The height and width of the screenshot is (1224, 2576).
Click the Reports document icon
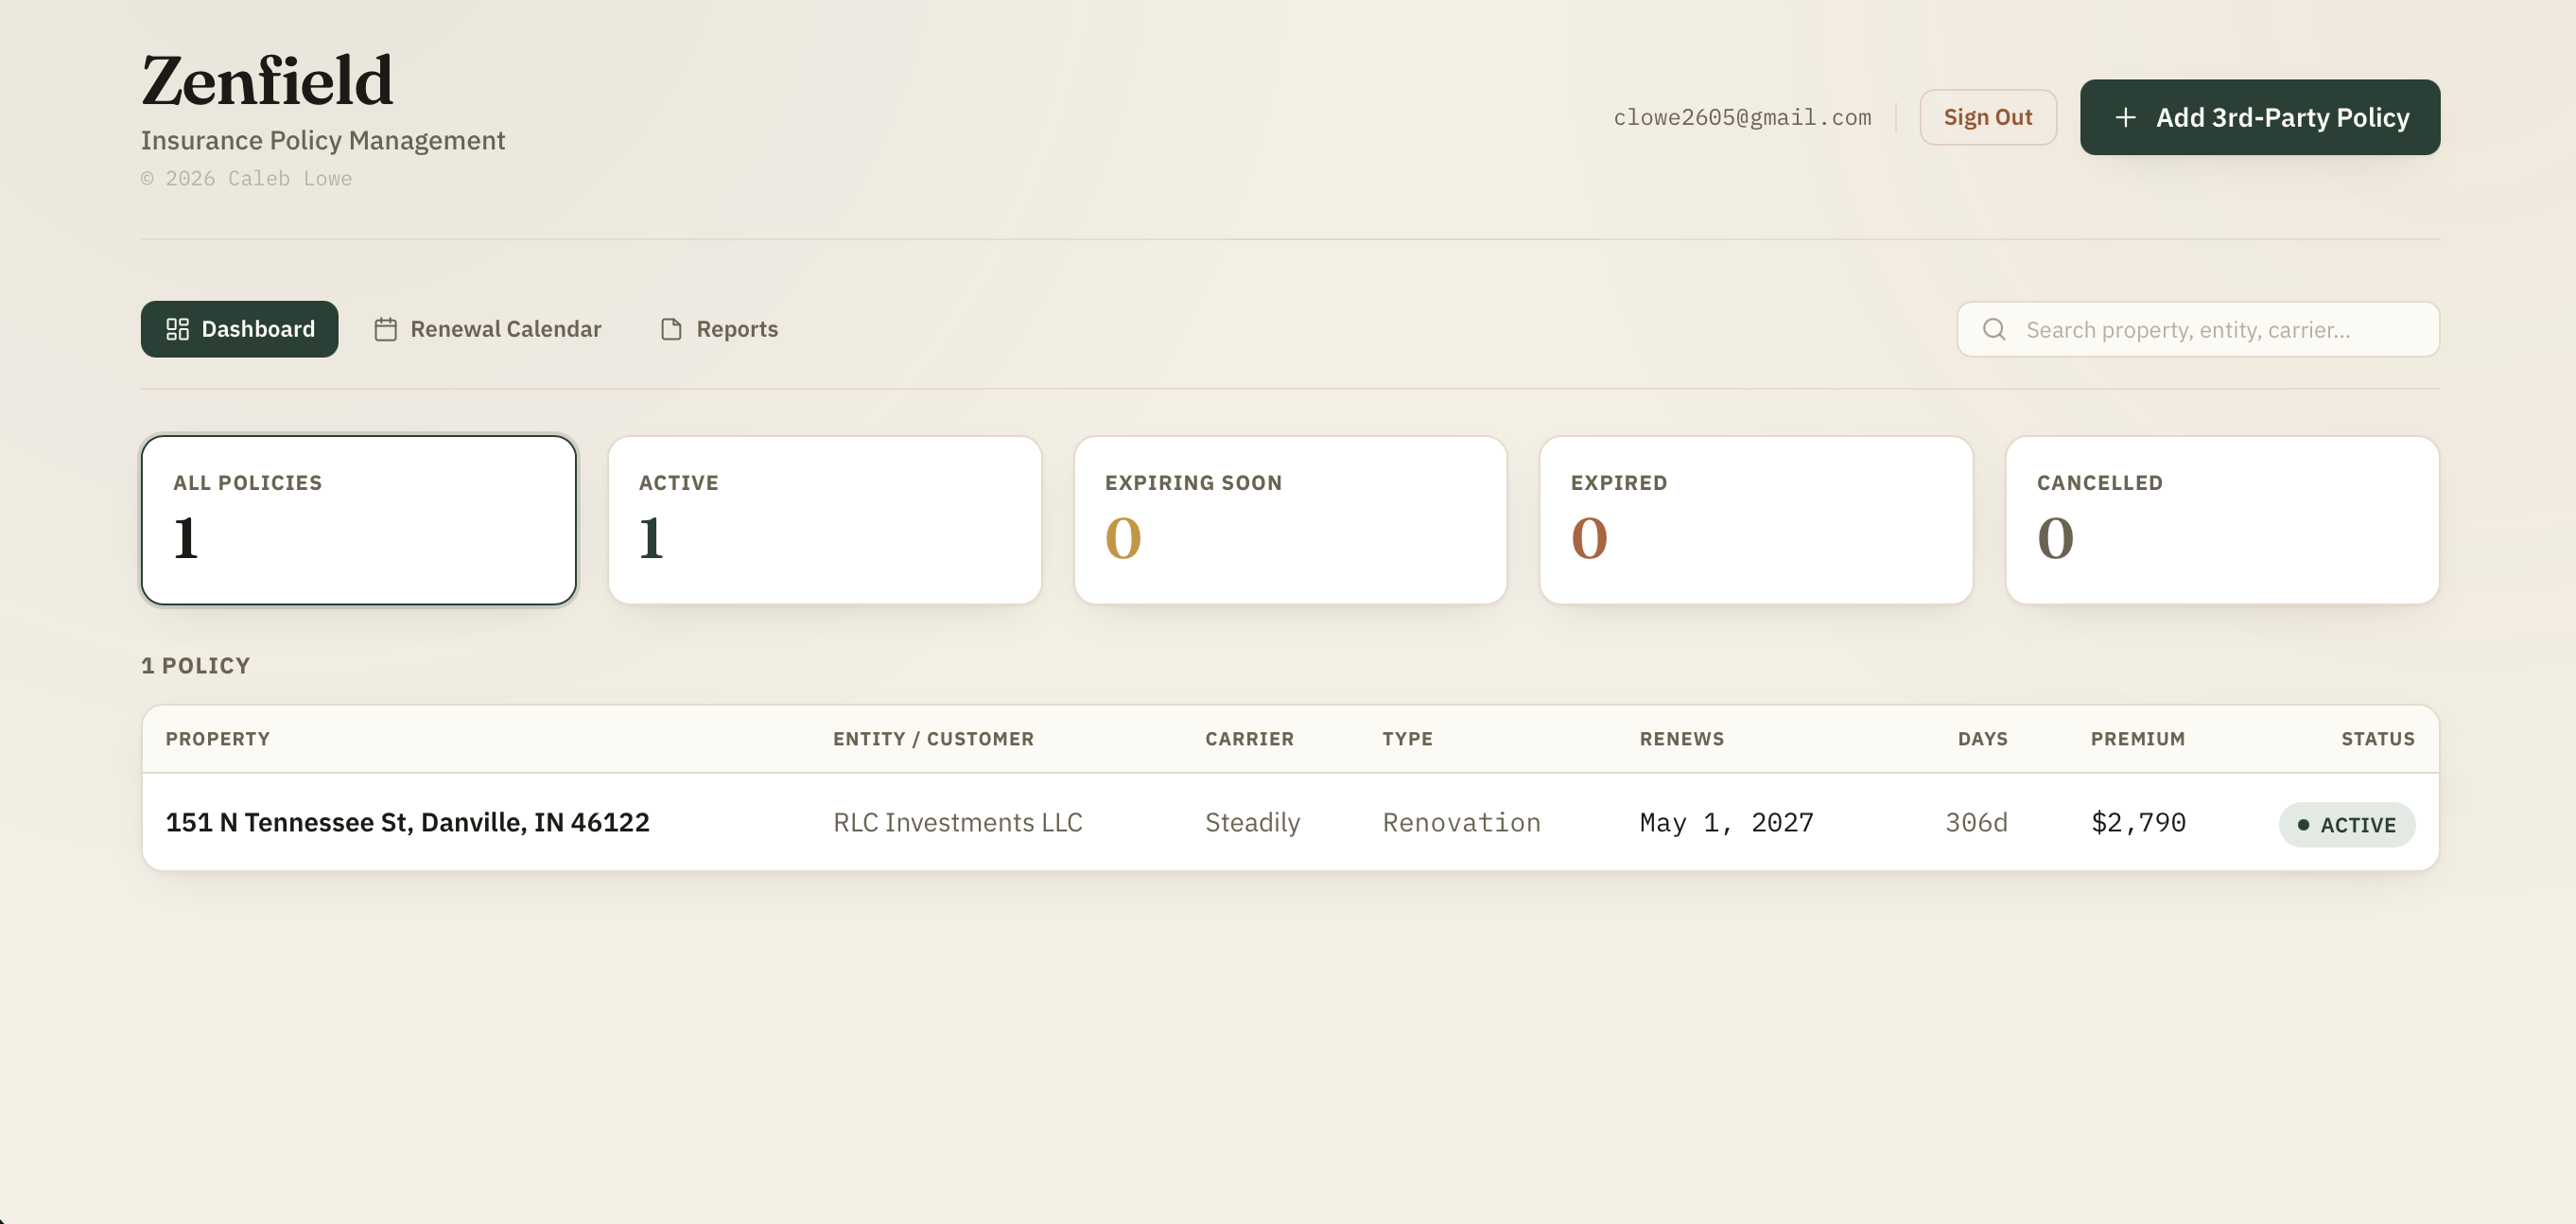[x=671, y=329]
